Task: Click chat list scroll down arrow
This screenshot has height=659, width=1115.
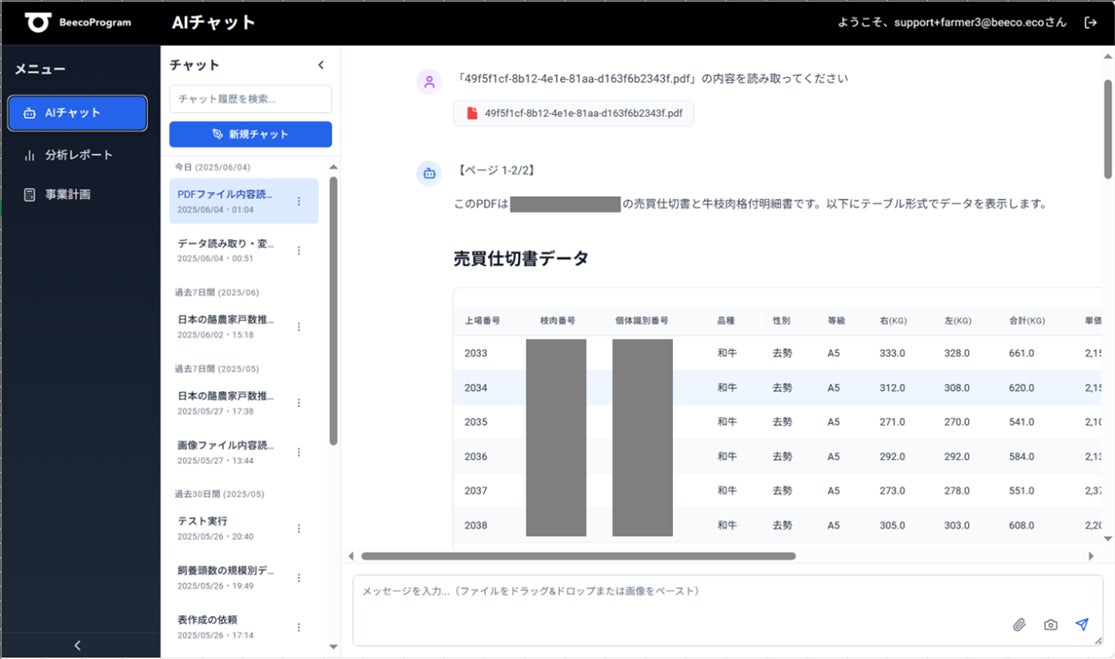Action: [x=334, y=647]
